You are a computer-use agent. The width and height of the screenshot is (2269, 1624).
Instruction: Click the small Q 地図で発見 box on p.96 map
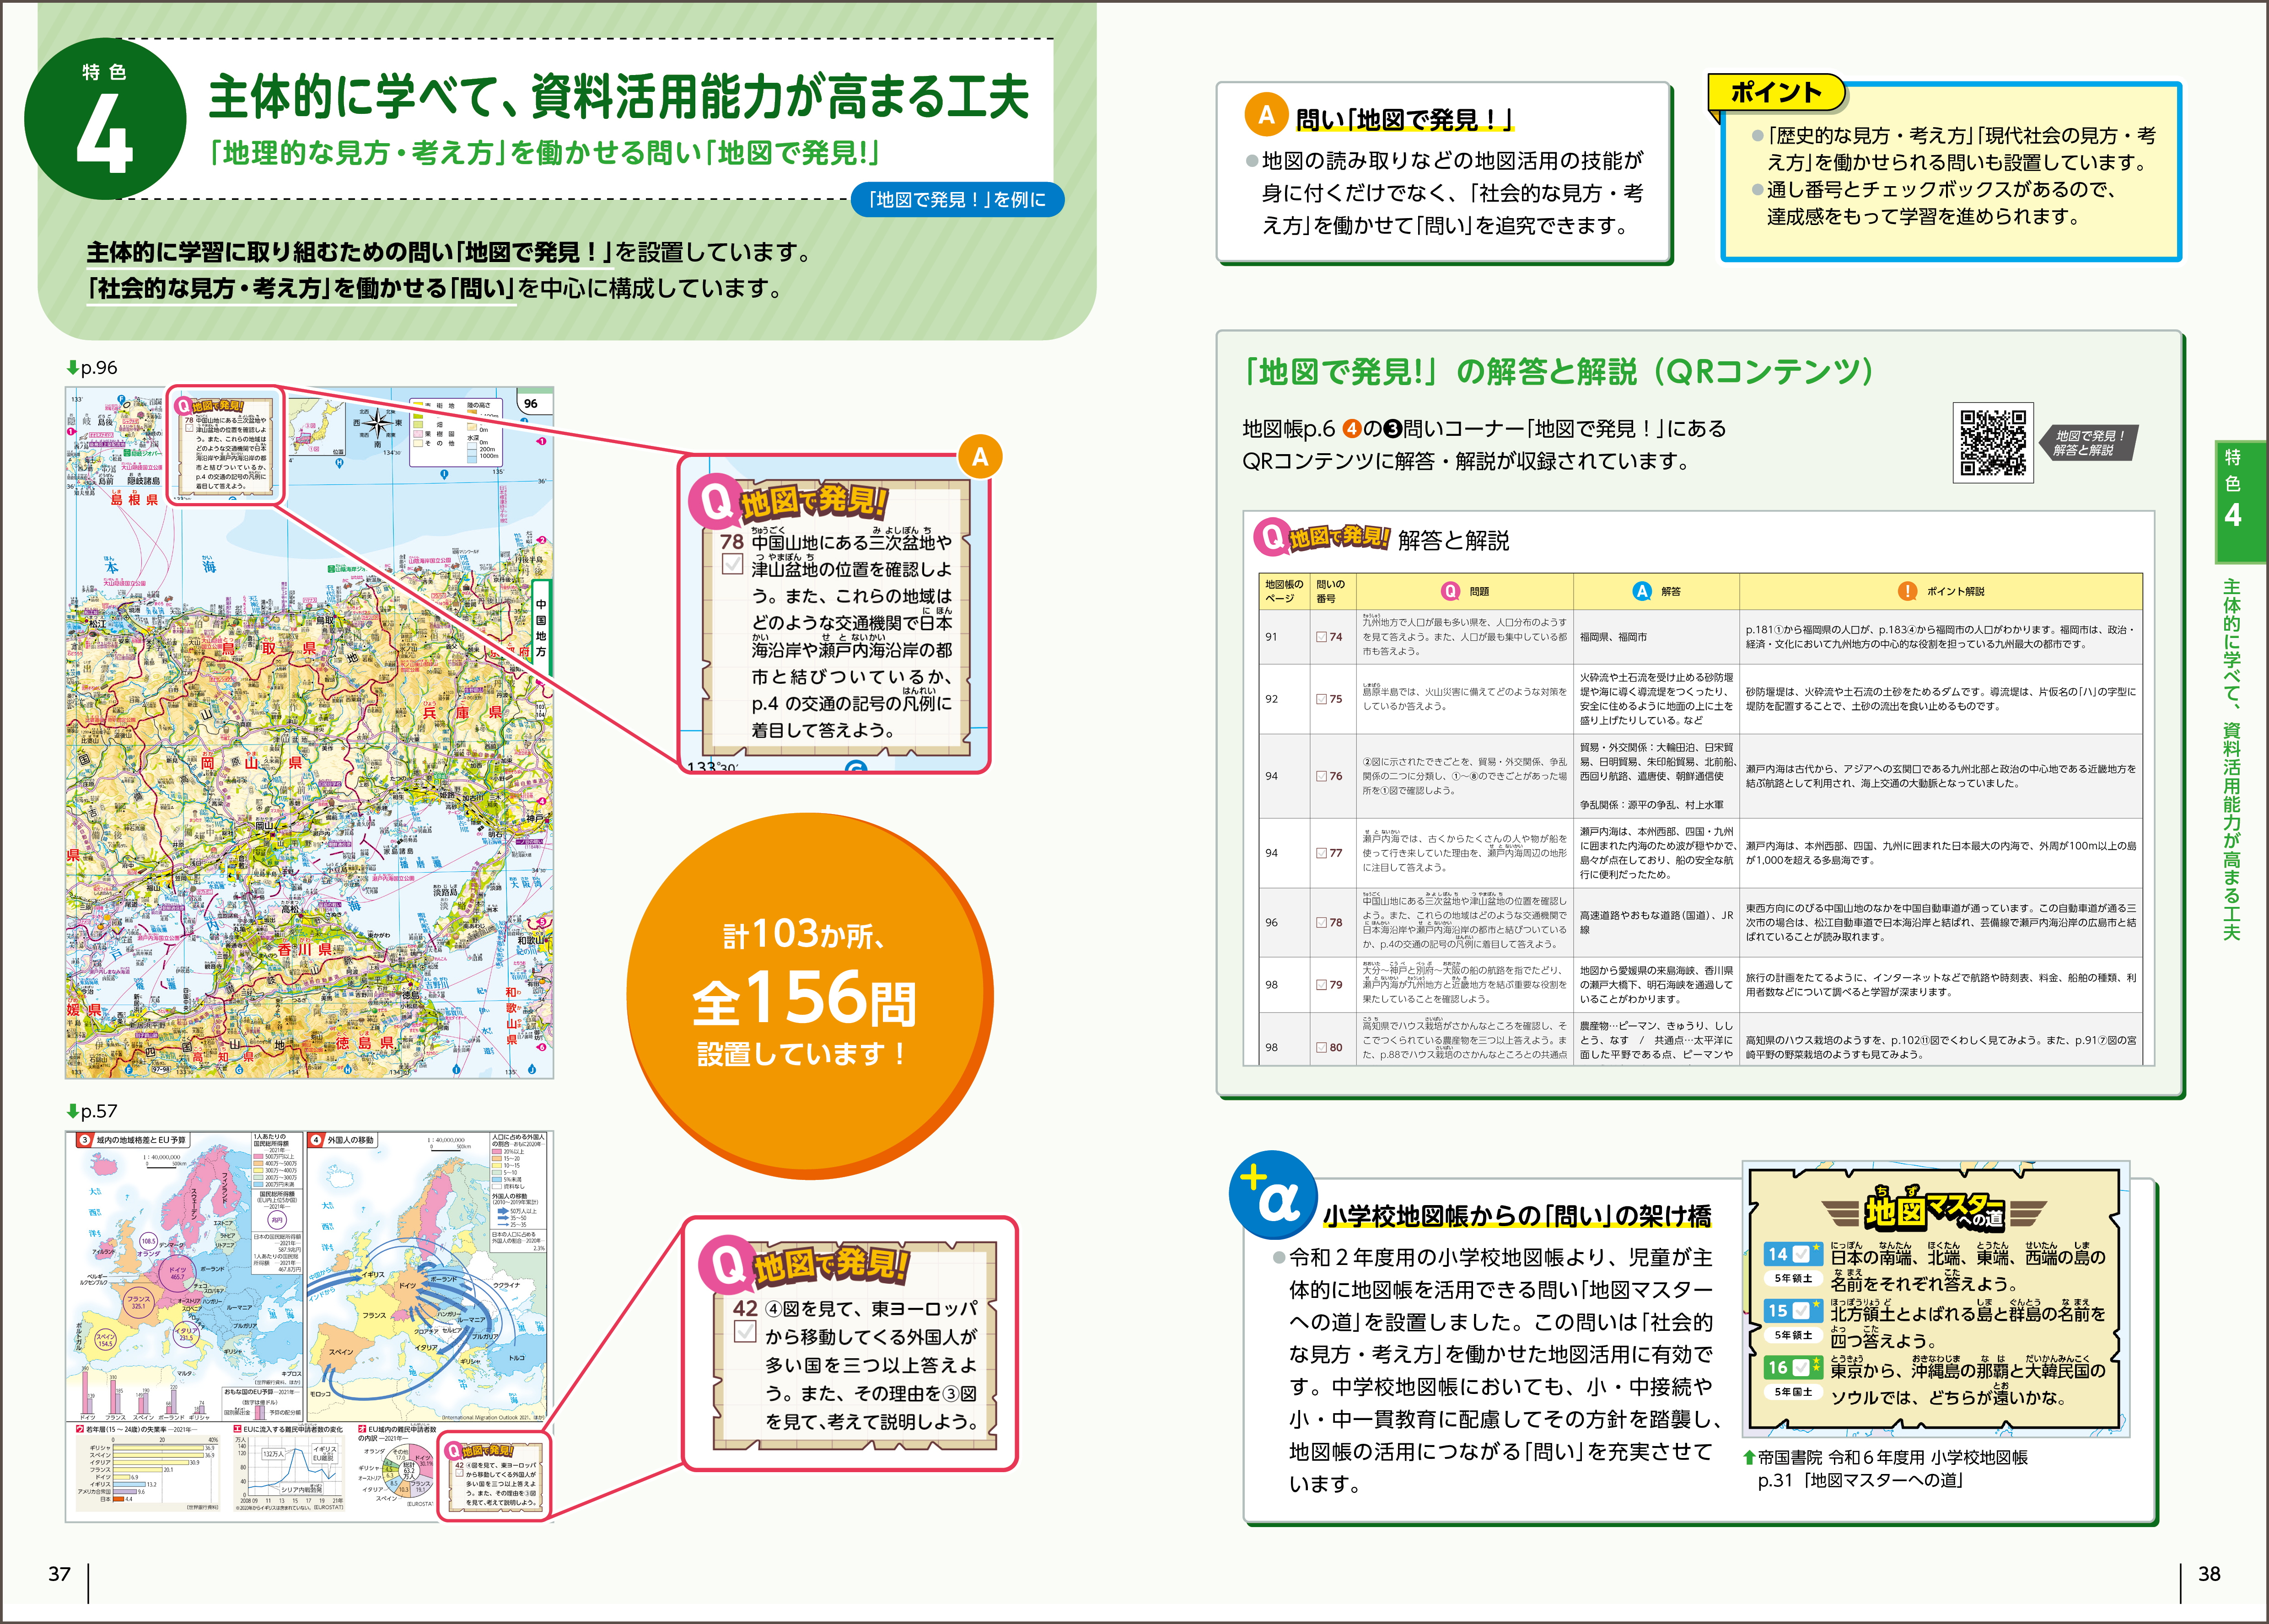point(226,446)
